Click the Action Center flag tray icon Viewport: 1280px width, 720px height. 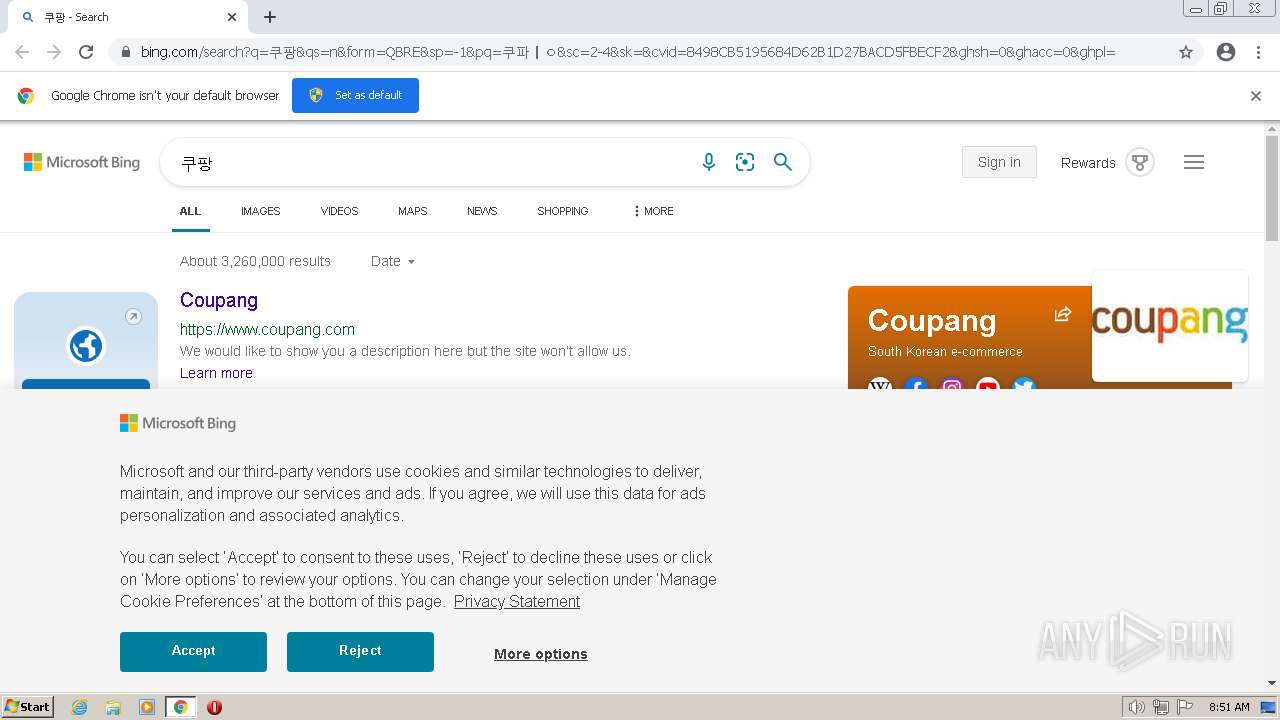point(1185,707)
